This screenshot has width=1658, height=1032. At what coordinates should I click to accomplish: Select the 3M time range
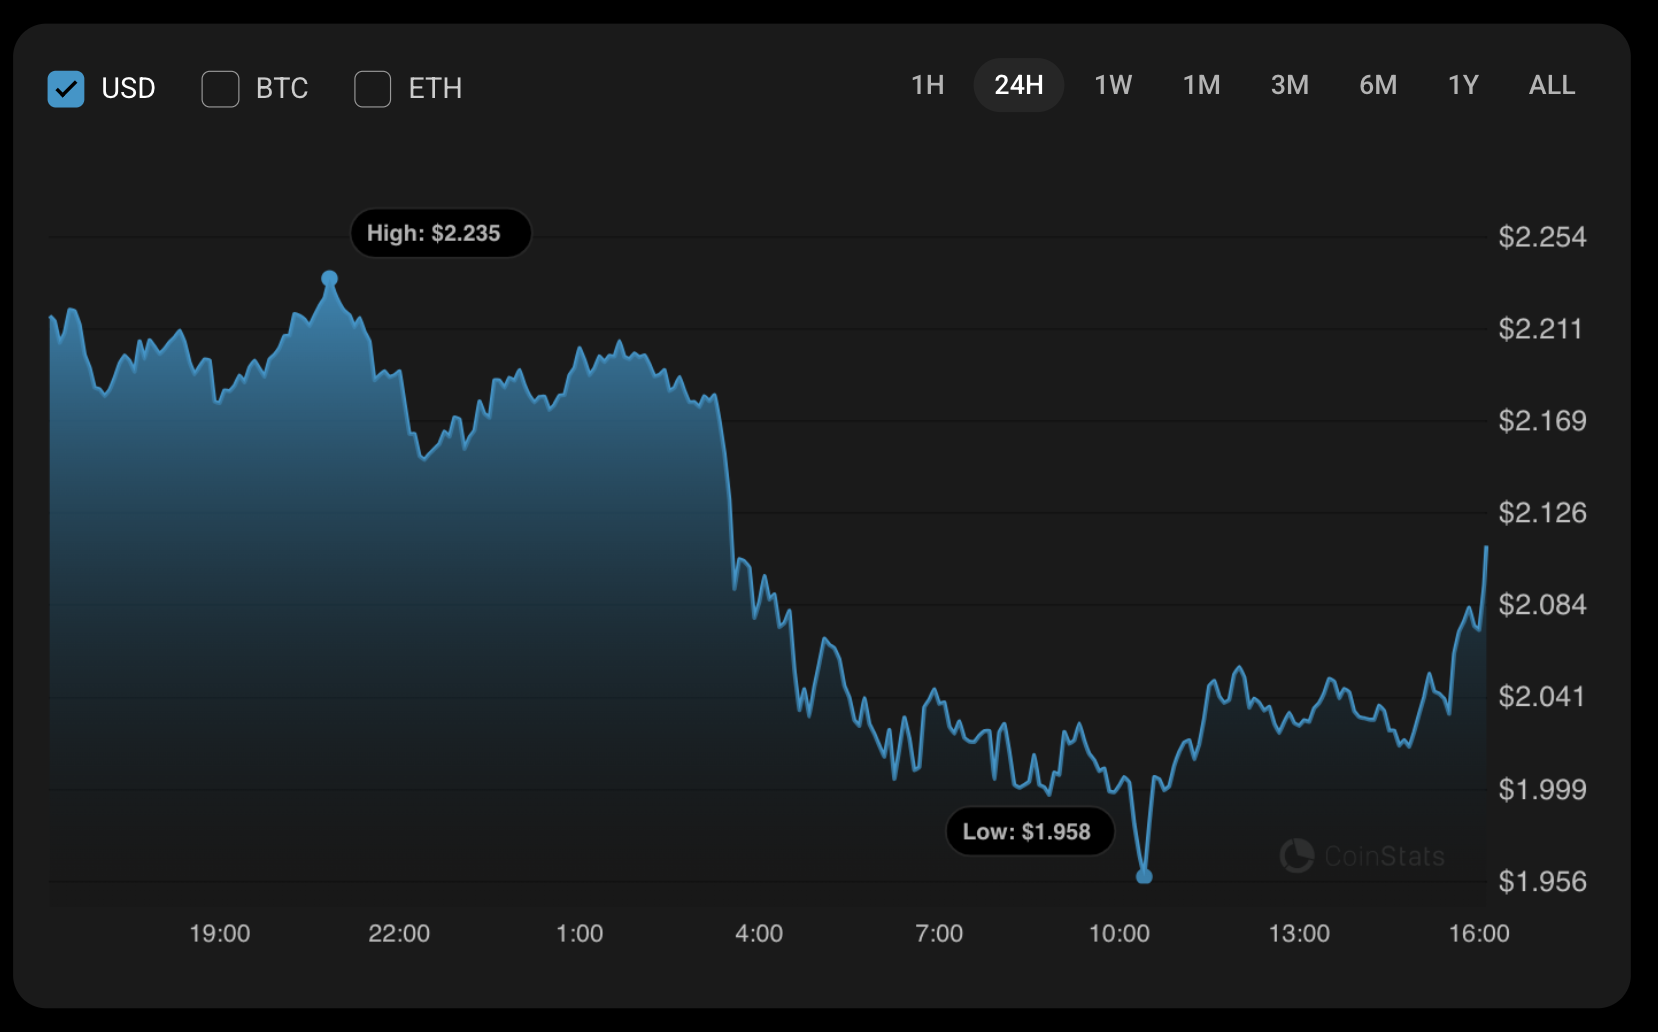(x=1289, y=85)
